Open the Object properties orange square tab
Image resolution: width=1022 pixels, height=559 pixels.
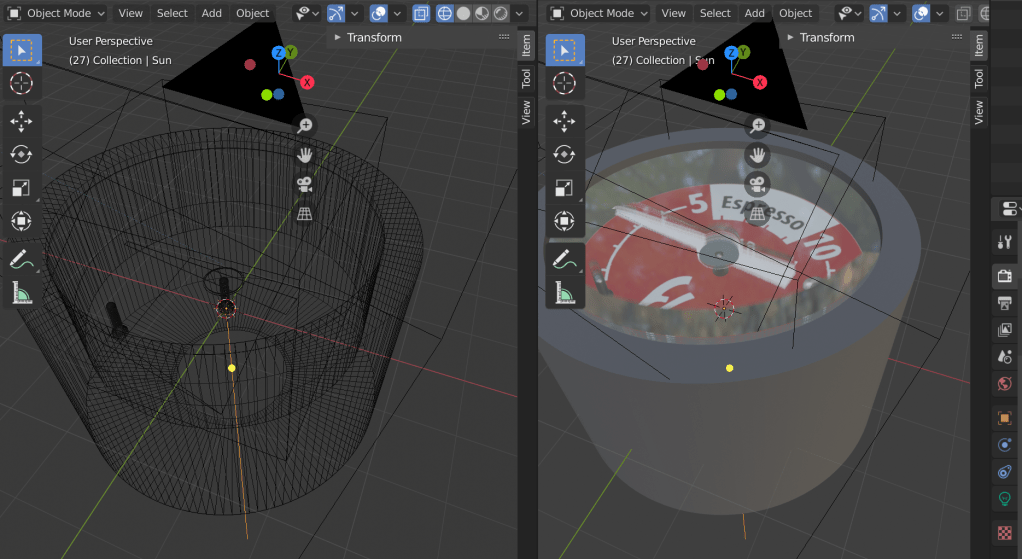pos(1004,418)
